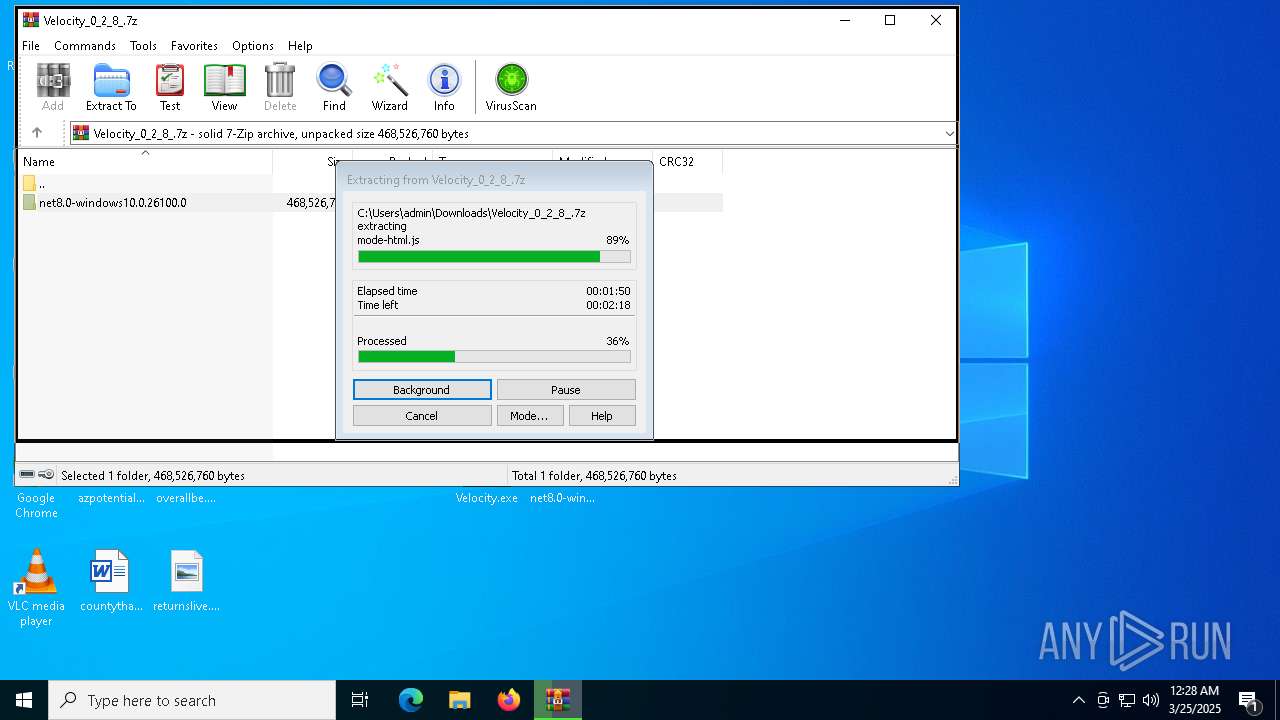Click the taskbar search box
This screenshot has width=1280, height=720.
[x=192, y=700]
